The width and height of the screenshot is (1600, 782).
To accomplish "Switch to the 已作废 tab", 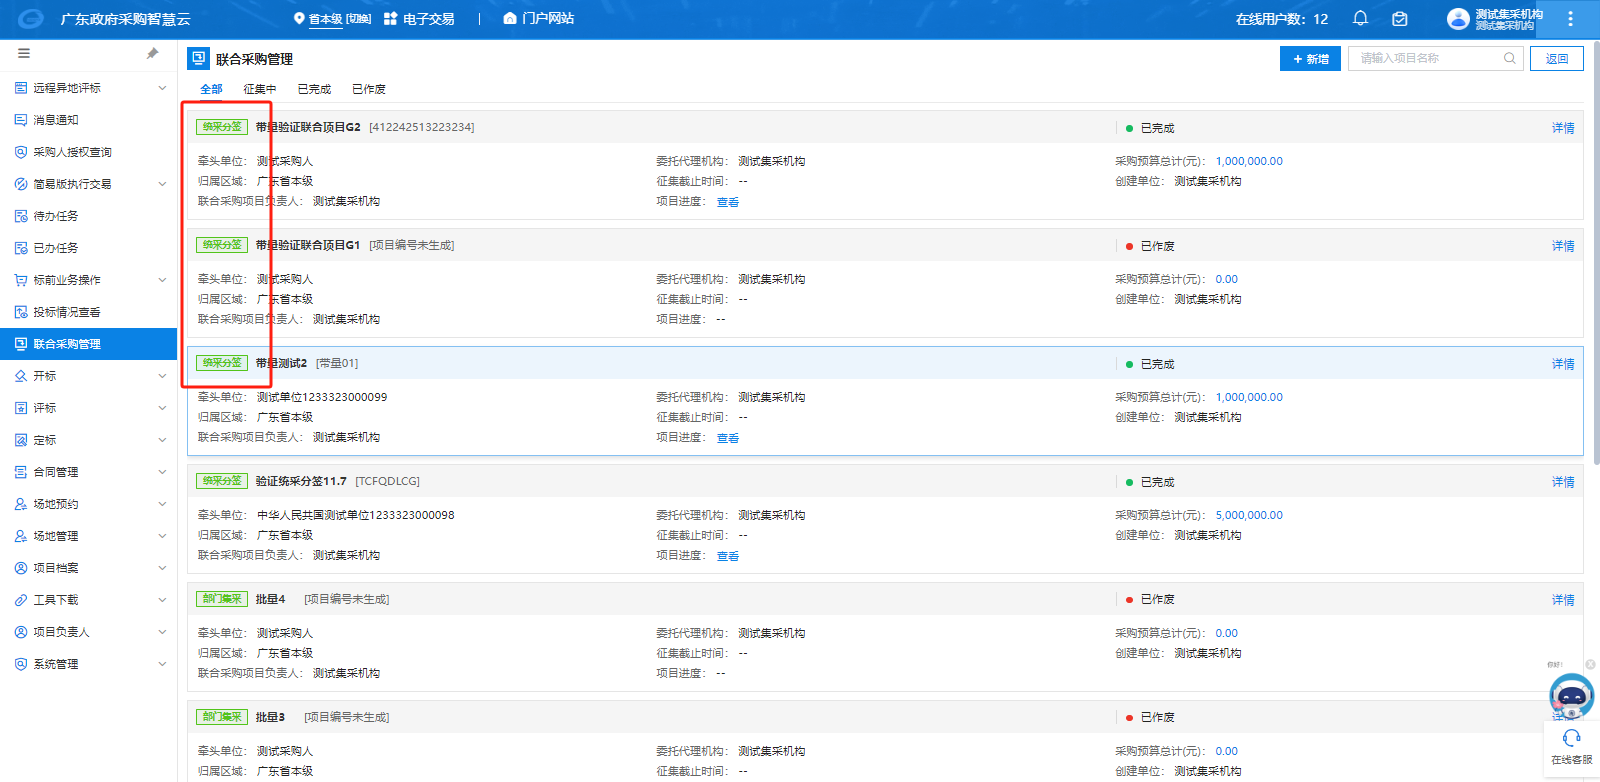I will (x=369, y=89).
